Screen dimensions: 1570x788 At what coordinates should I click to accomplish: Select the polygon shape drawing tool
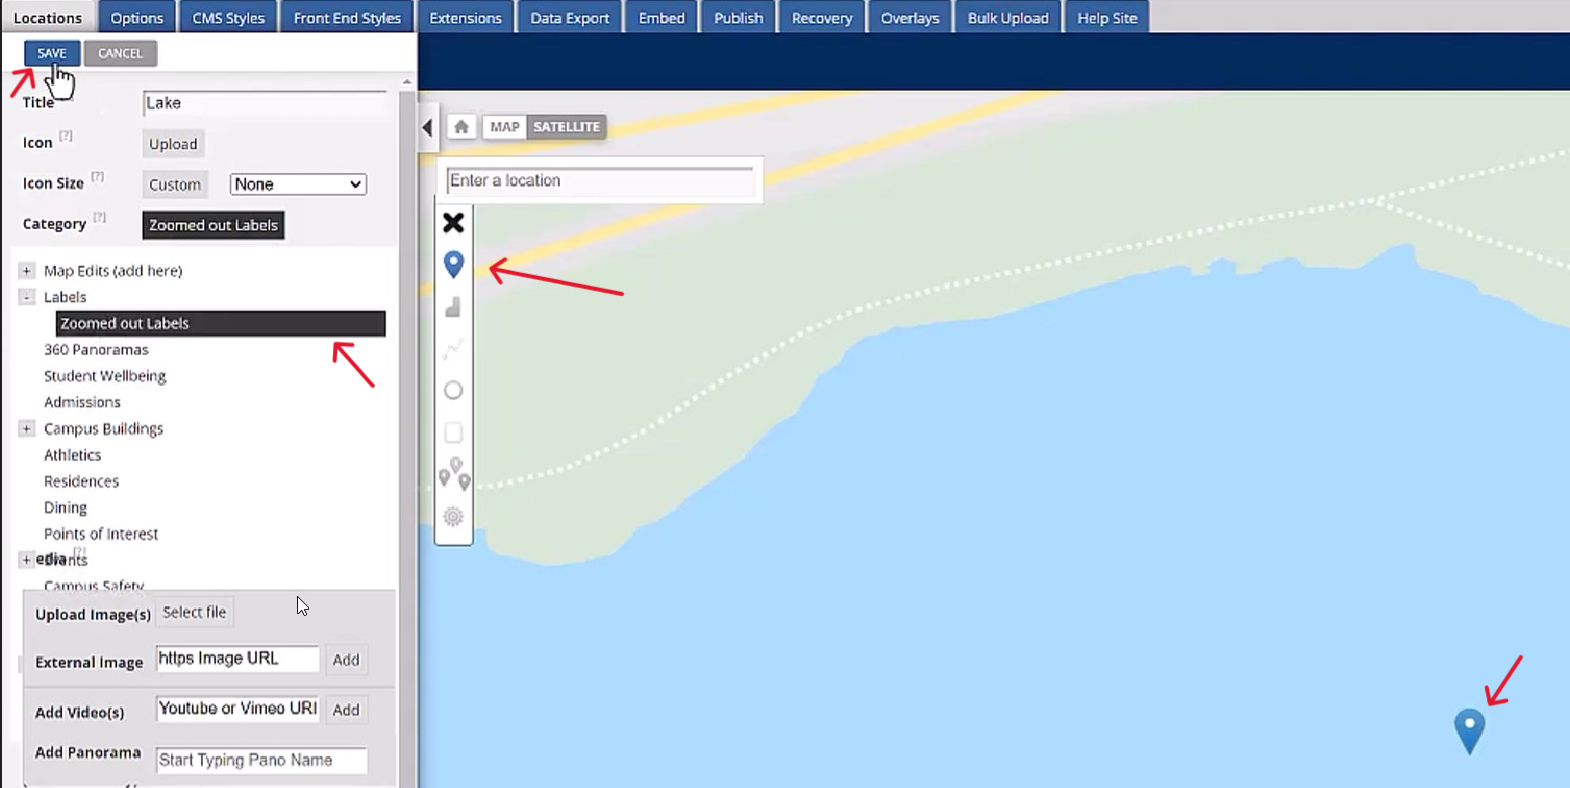453,307
